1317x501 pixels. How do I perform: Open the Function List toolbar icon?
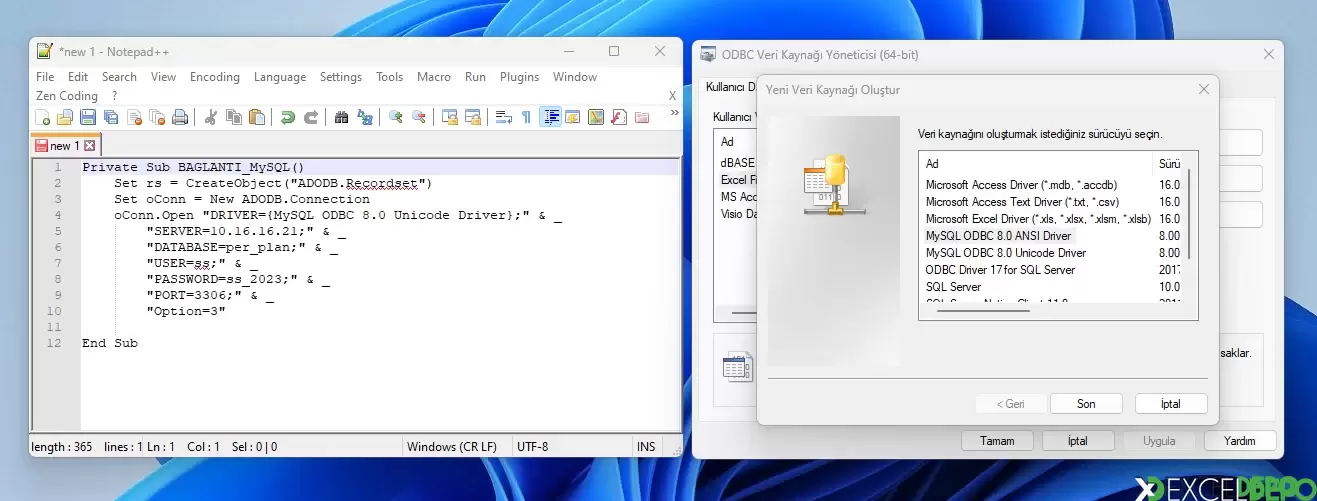[x=619, y=117]
